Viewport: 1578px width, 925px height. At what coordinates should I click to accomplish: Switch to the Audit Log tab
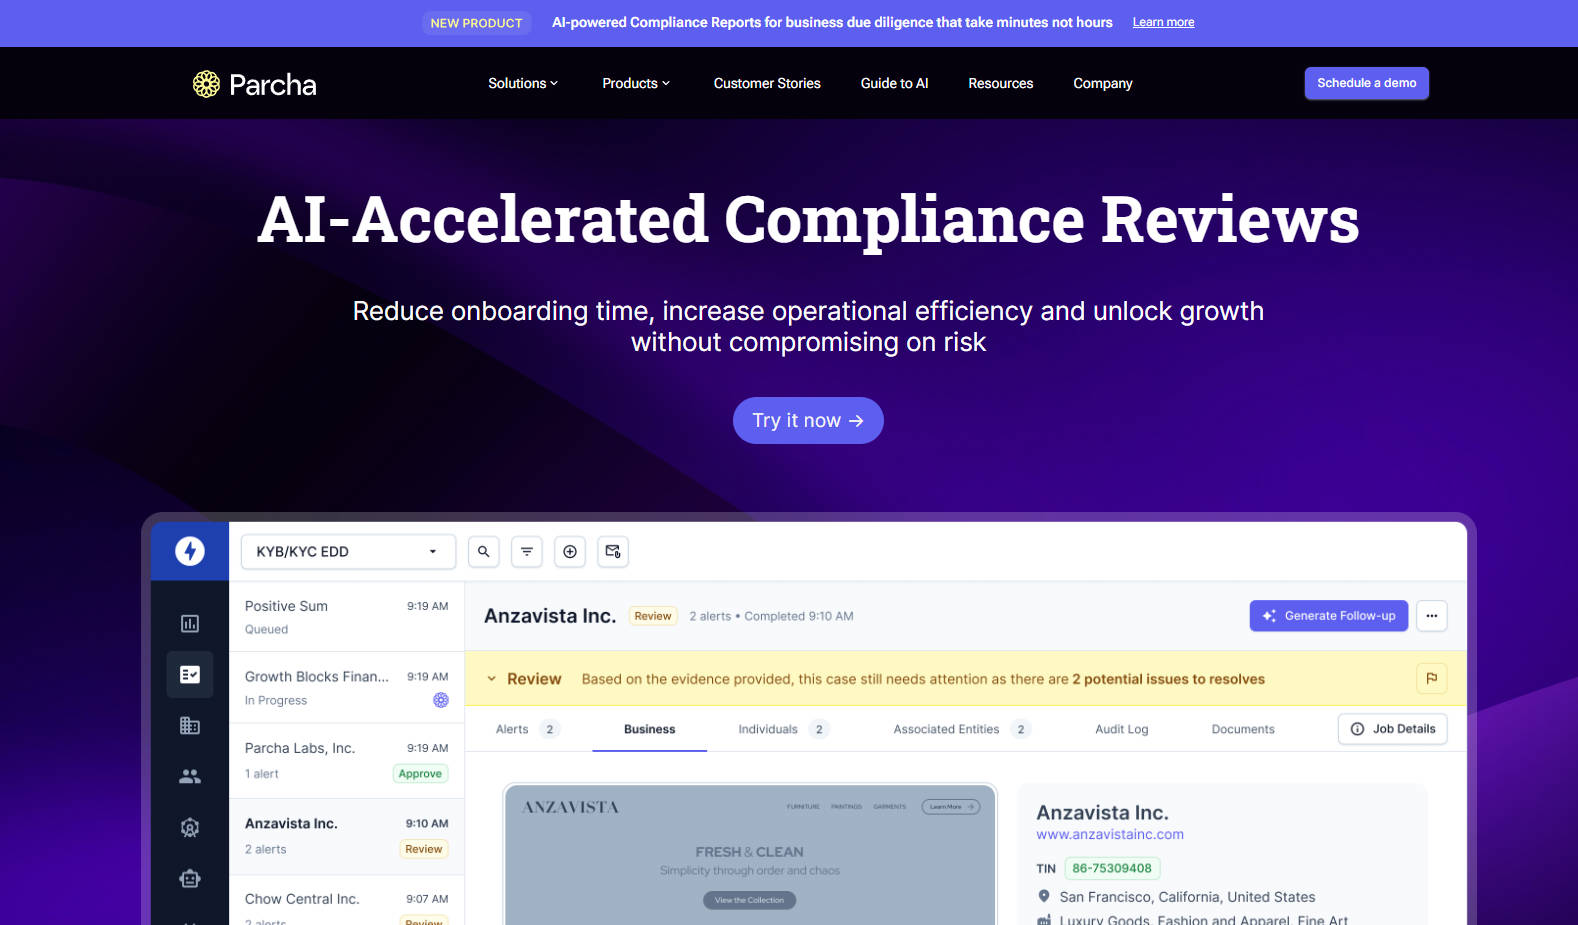[1121, 729]
